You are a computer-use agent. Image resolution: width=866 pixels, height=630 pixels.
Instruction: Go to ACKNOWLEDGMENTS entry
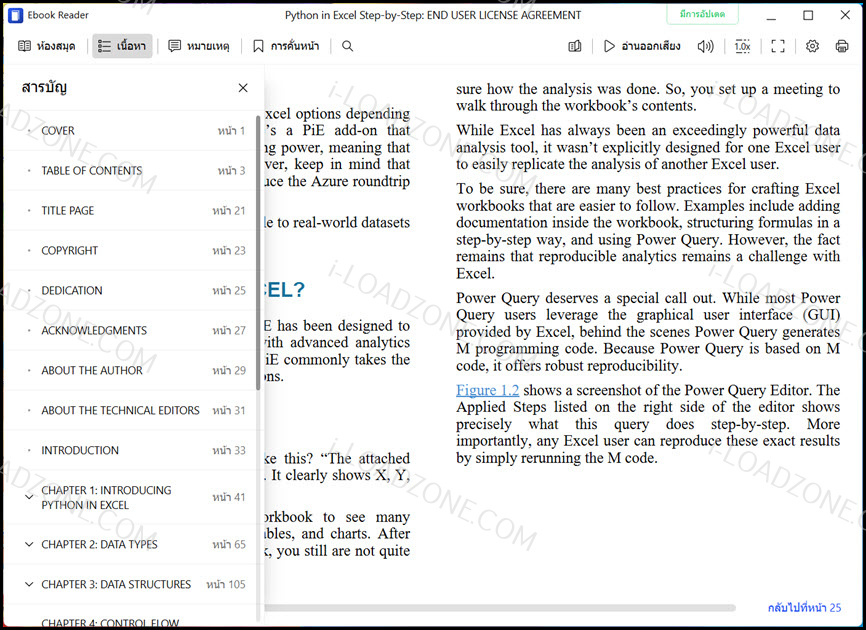pos(132,330)
